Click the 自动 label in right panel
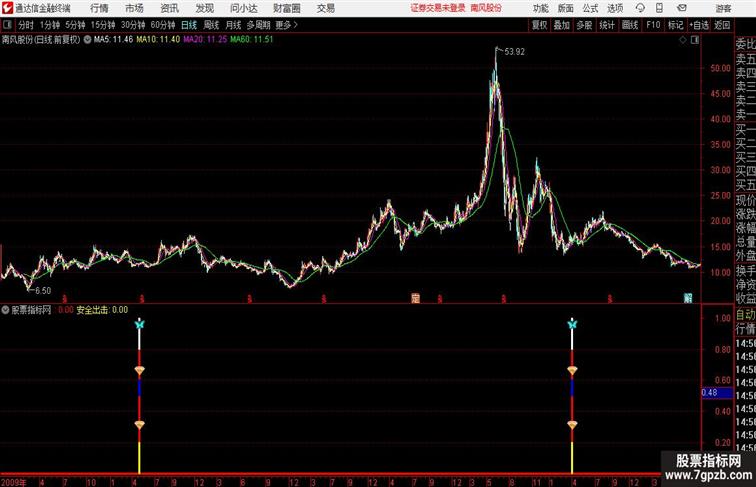This screenshot has width=756, height=487. (745, 315)
